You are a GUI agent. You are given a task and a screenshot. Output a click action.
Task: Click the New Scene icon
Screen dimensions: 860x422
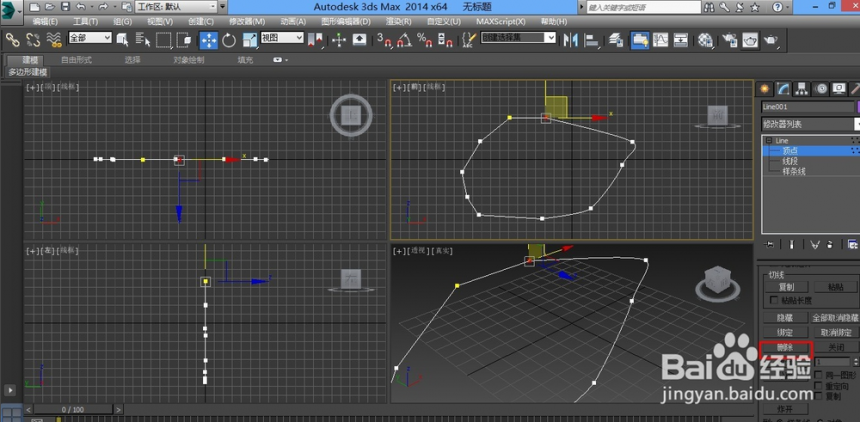[35, 7]
